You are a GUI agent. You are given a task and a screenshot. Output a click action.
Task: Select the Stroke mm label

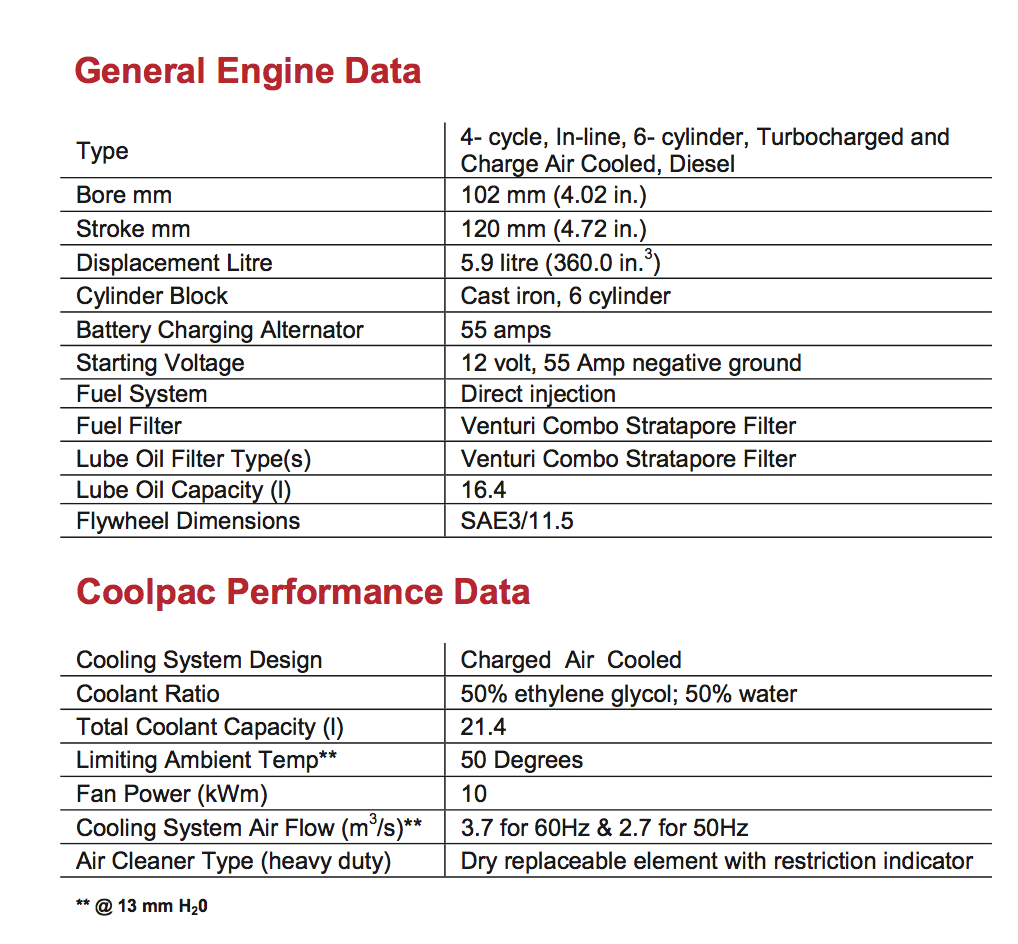(133, 229)
